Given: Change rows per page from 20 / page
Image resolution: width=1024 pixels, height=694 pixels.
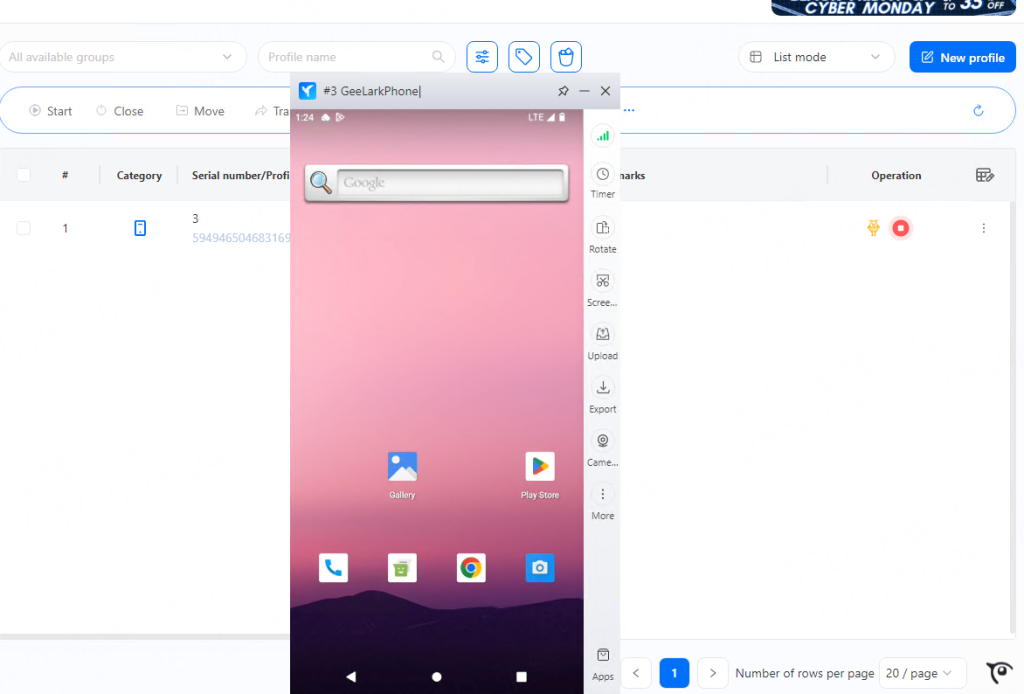Looking at the screenshot, I should pyautogui.click(x=922, y=673).
